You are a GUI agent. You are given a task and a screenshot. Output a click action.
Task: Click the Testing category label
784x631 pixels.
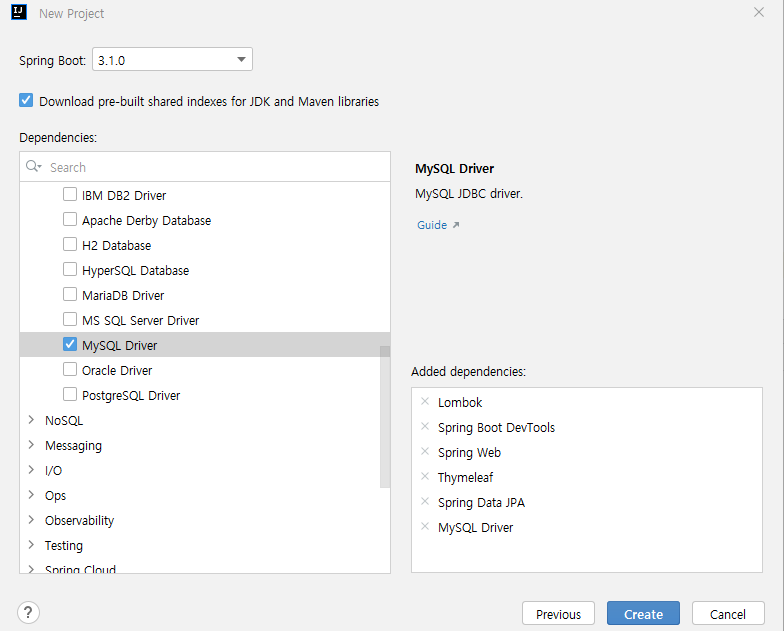(x=64, y=546)
